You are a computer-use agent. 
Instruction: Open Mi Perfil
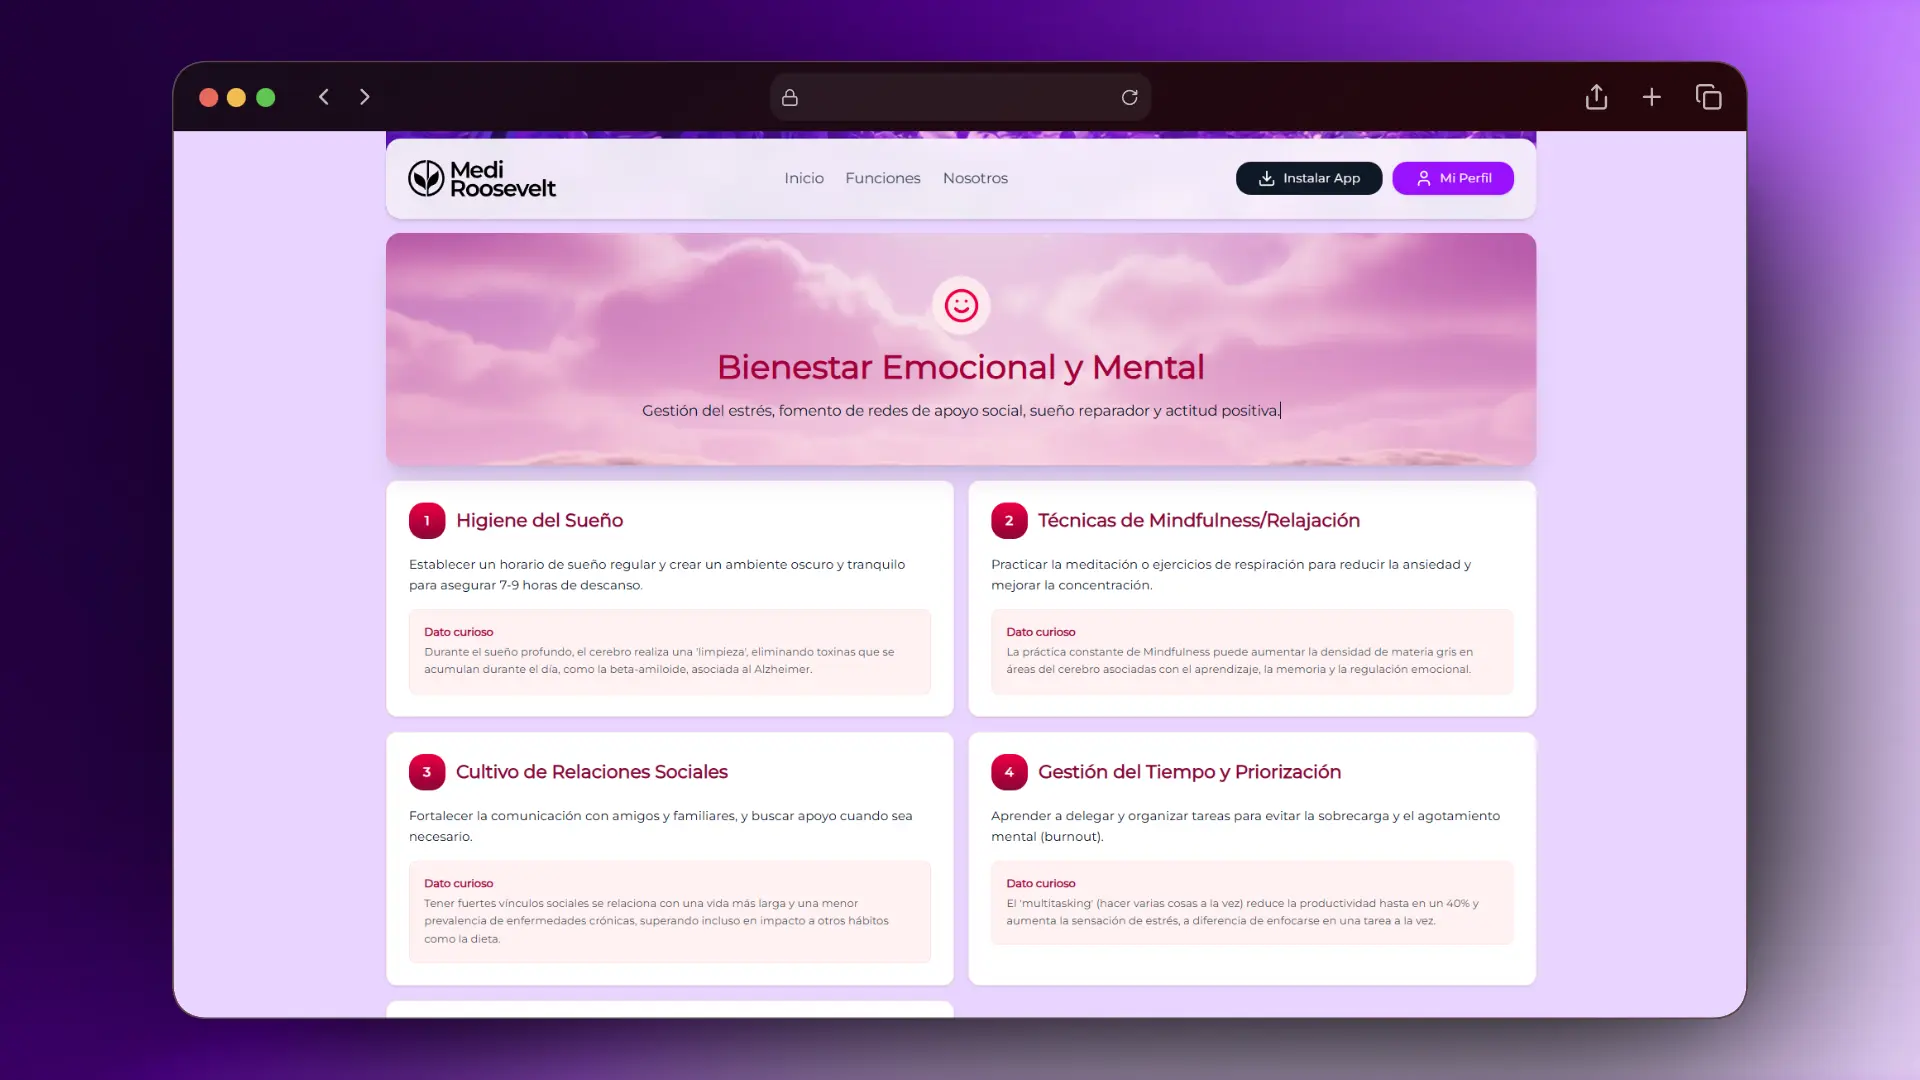1453,178
